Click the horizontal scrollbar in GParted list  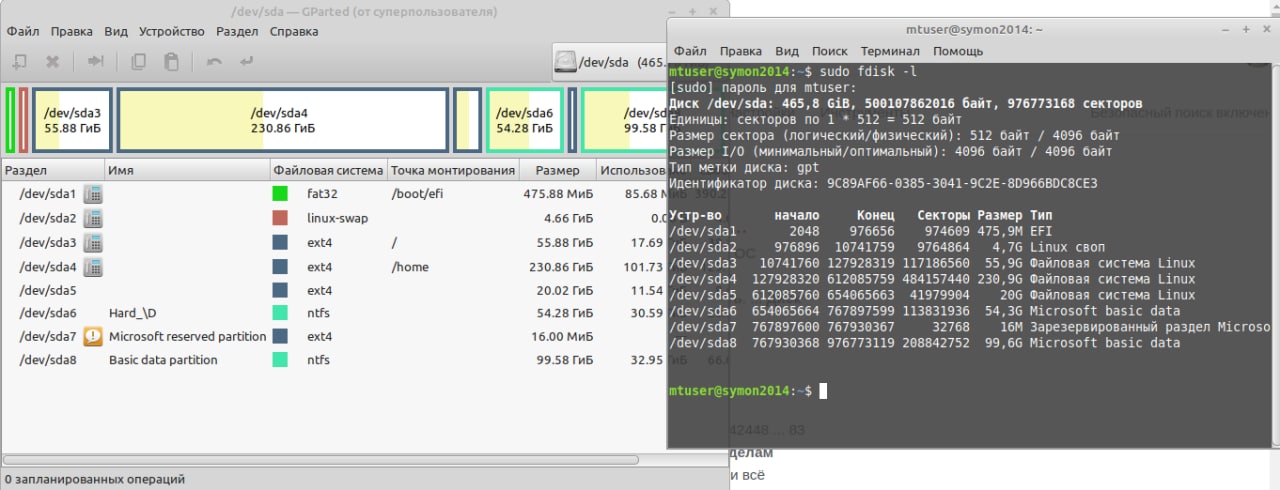pos(320,460)
